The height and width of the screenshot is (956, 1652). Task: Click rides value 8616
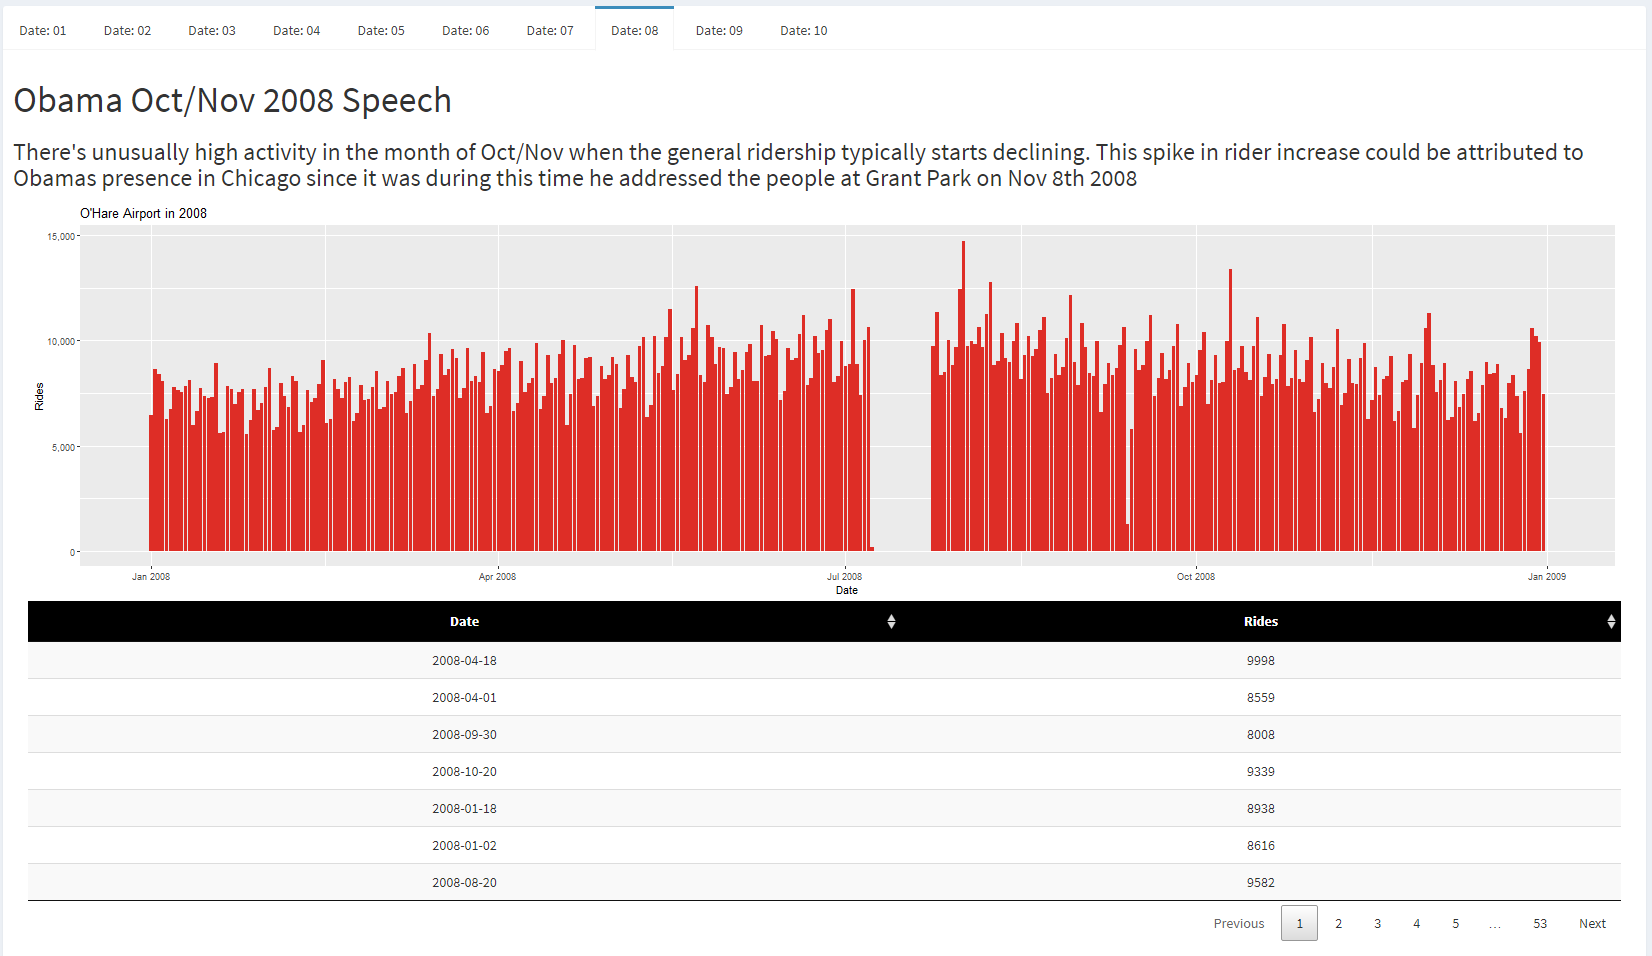click(1261, 846)
